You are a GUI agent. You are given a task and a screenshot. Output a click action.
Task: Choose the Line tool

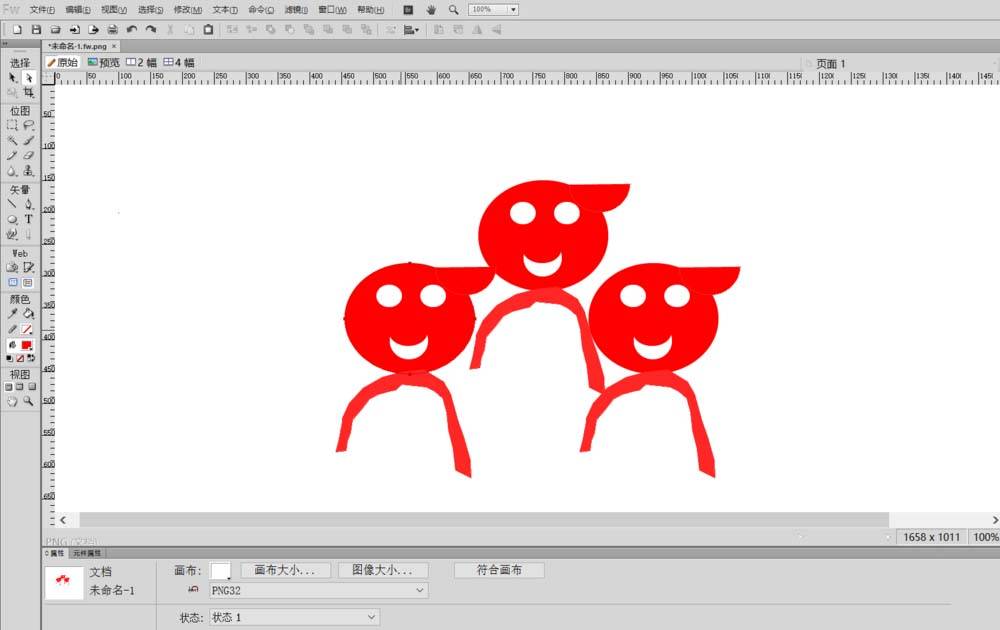(12, 204)
